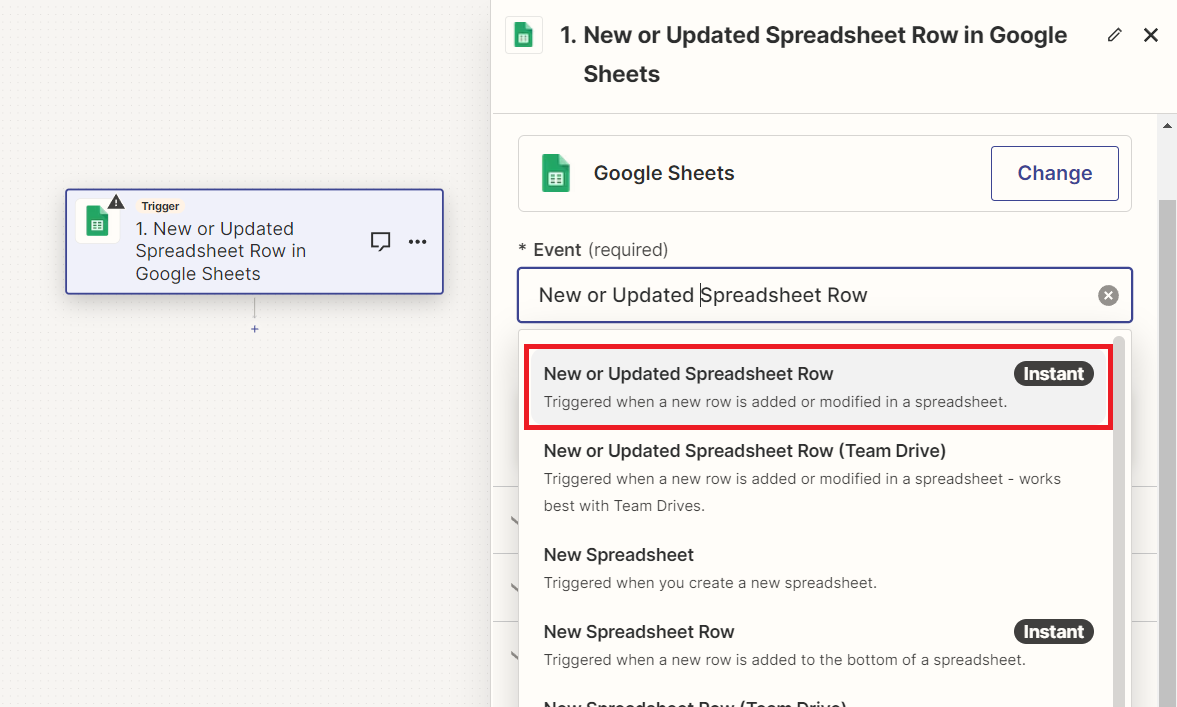The height and width of the screenshot is (707, 1177).
Task: Add a new step via the plus icon
Action: [x=255, y=328]
